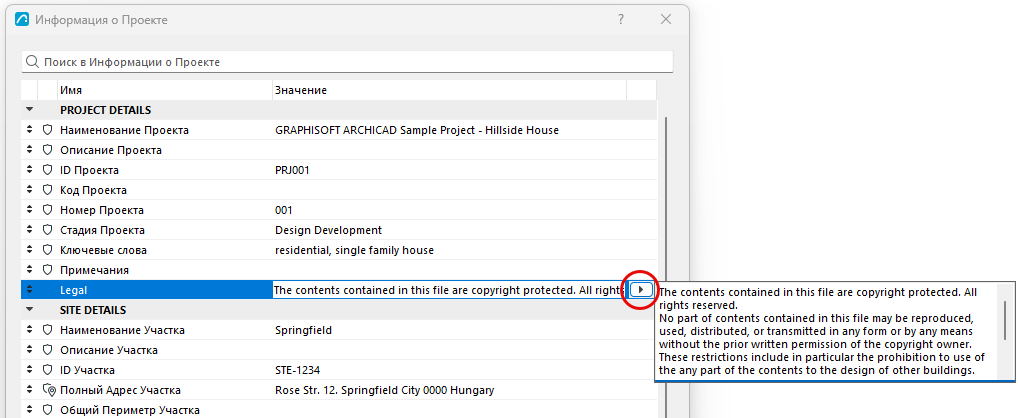The width and height of the screenshot is (1018, 418).
Task: Click the Springfield site name value
Action: pyautogui.click(x=303, y=330)
